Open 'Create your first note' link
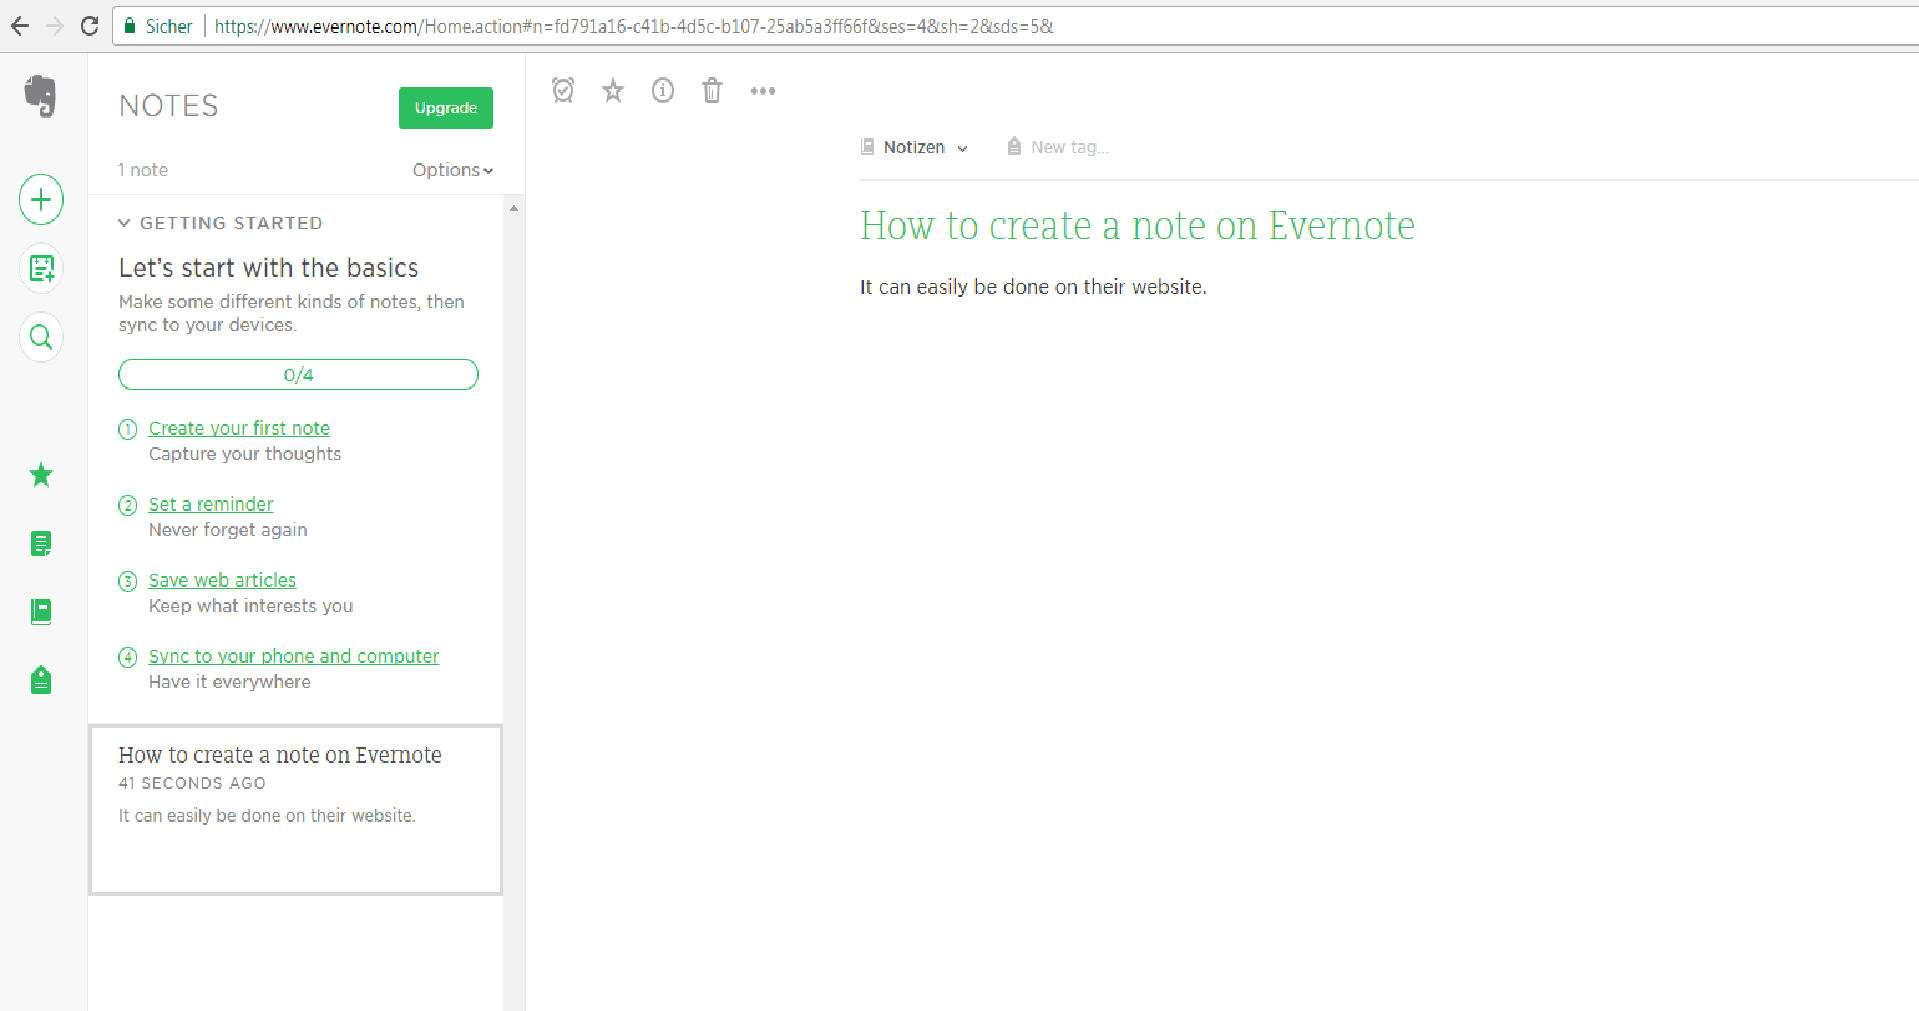 pos(239,428)
